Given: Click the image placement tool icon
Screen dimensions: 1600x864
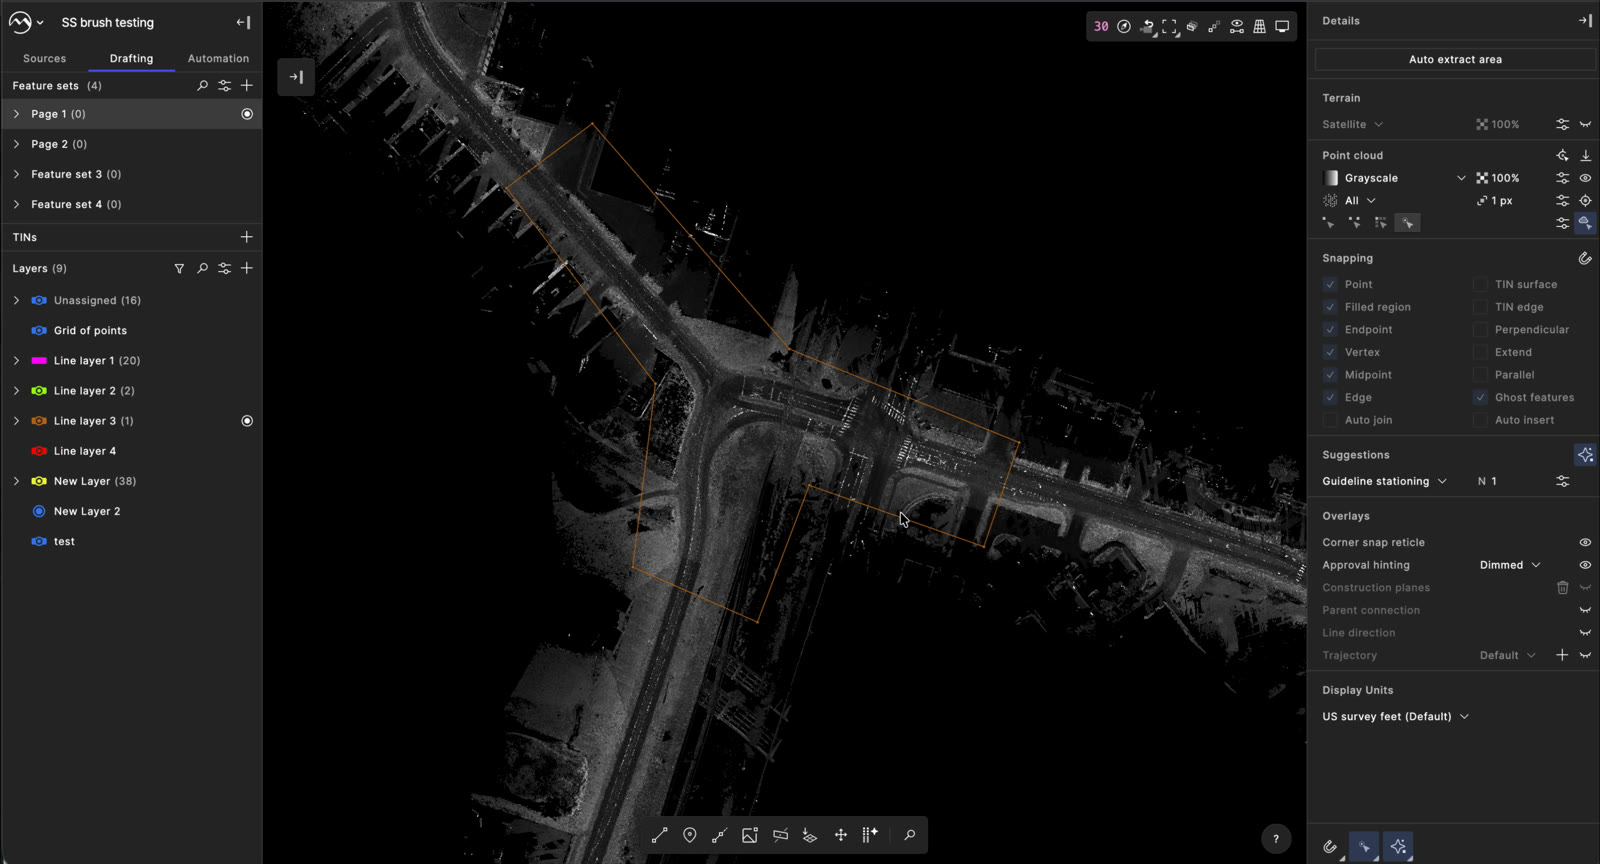Looking at the screenshot, I should (750, 835).
